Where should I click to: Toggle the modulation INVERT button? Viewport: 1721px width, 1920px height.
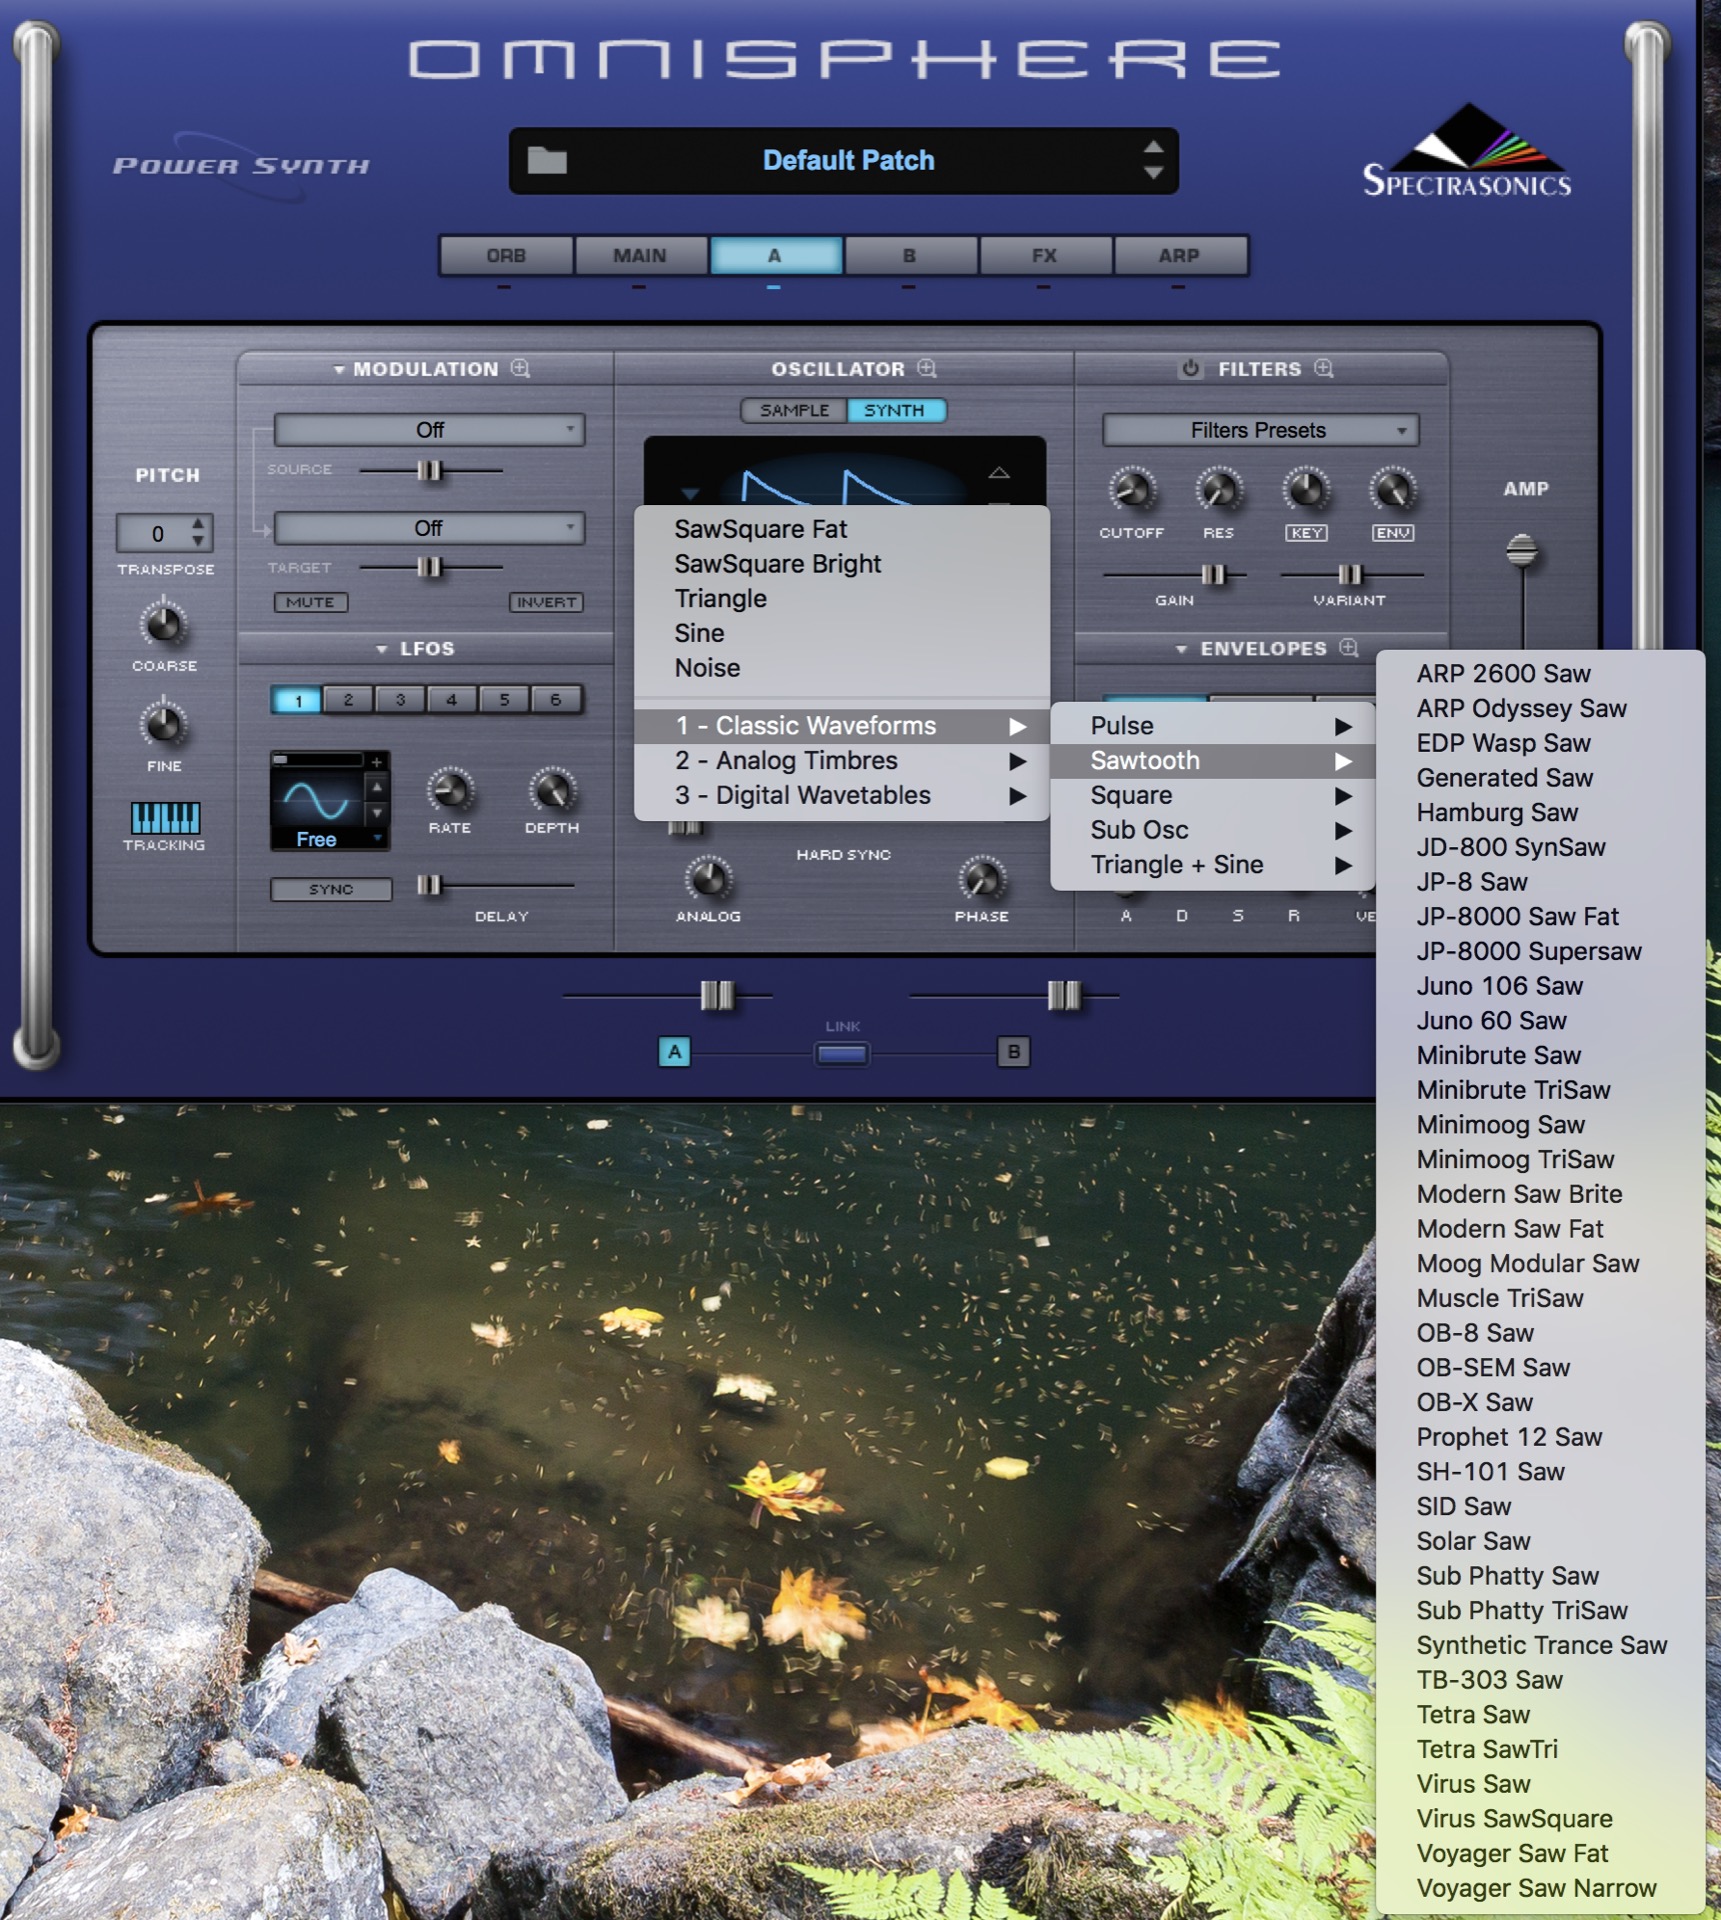coord(546,602)
